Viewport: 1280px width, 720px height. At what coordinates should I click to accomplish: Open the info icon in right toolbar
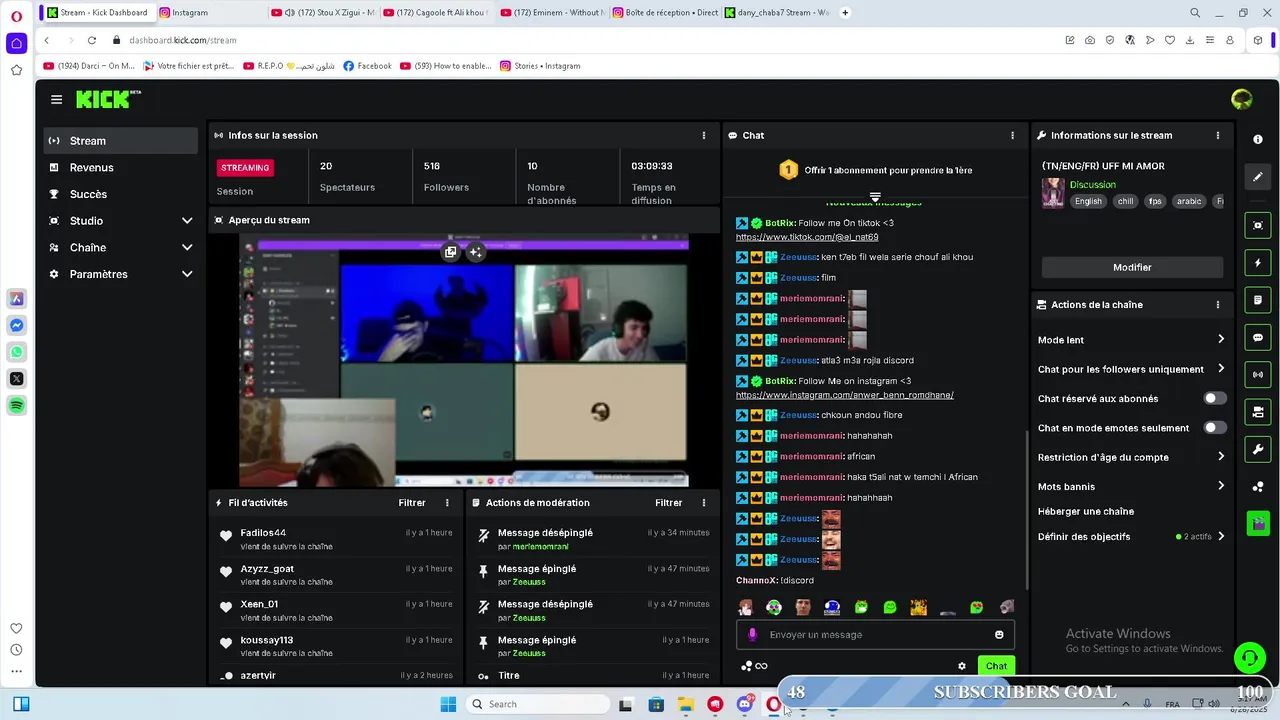click(x=1258, y=140)
